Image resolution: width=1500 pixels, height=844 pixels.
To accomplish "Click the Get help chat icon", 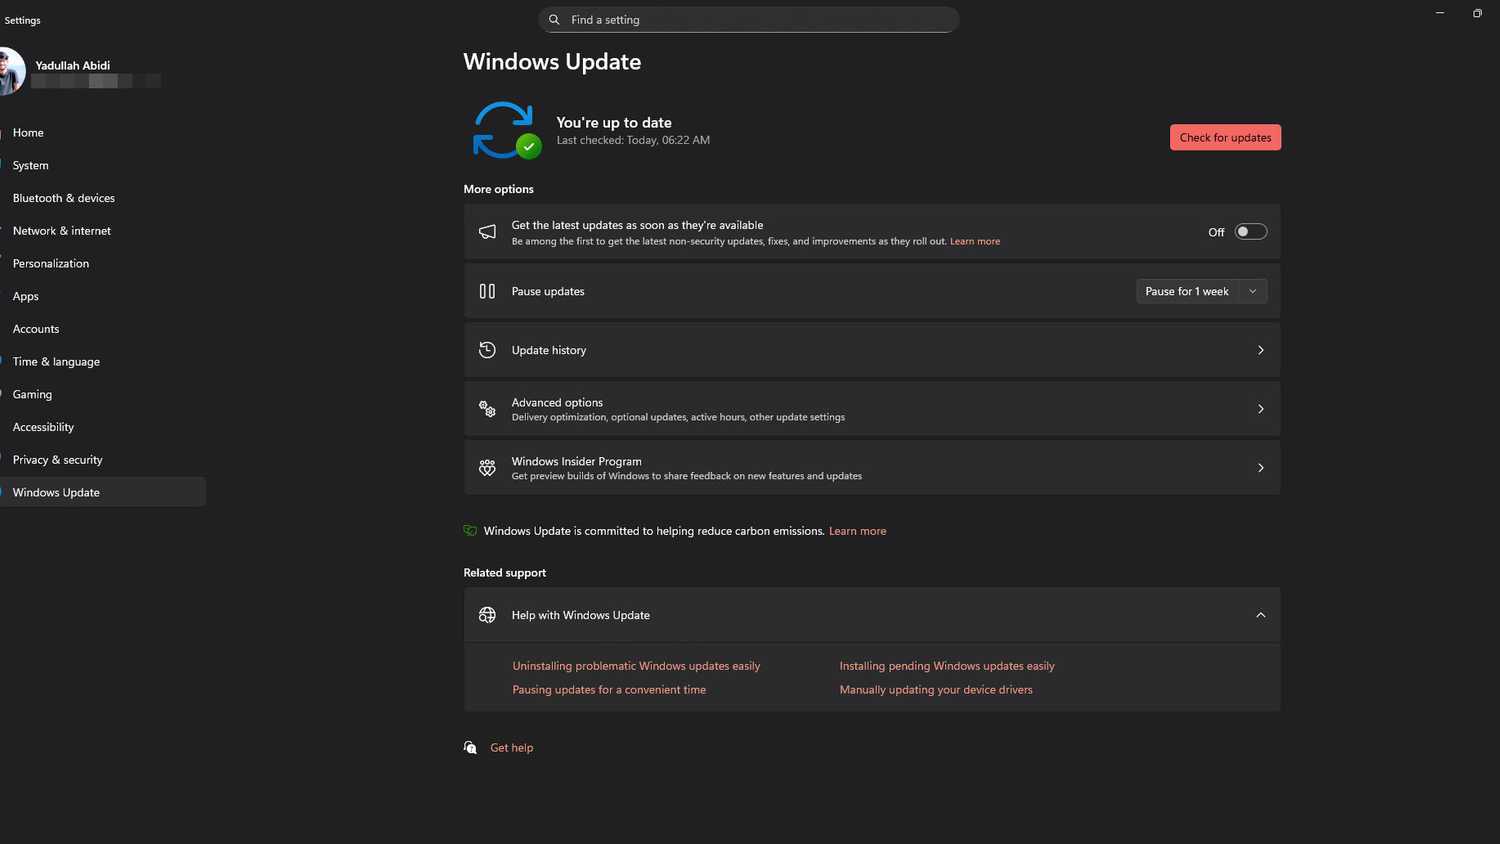I will 470,748.
